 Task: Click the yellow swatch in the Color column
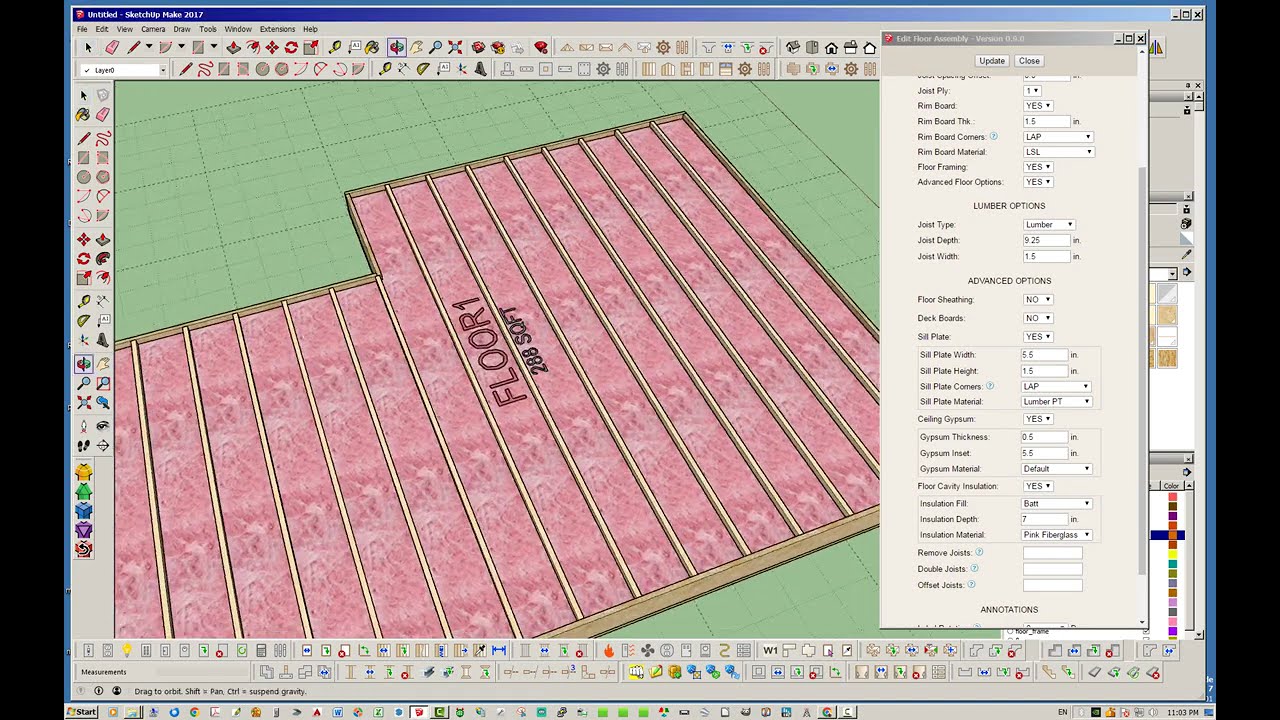[x=1172, y=554]
